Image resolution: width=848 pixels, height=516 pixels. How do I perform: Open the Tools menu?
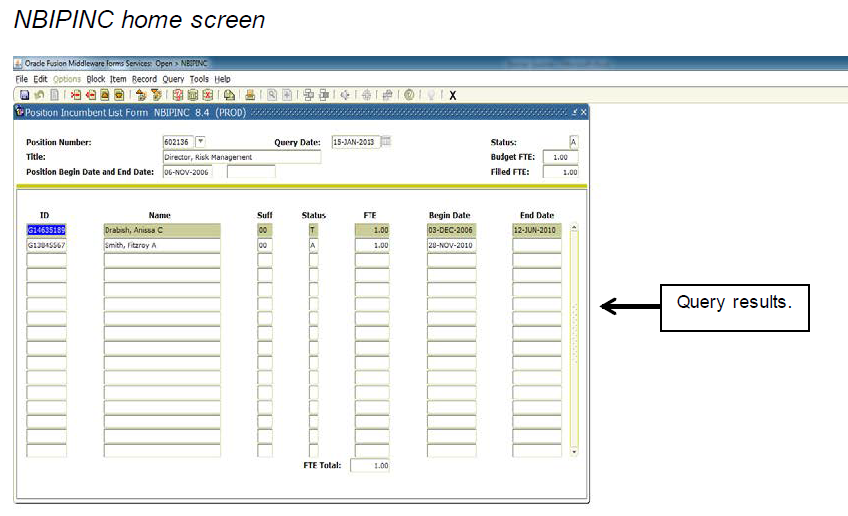[199, 79]
